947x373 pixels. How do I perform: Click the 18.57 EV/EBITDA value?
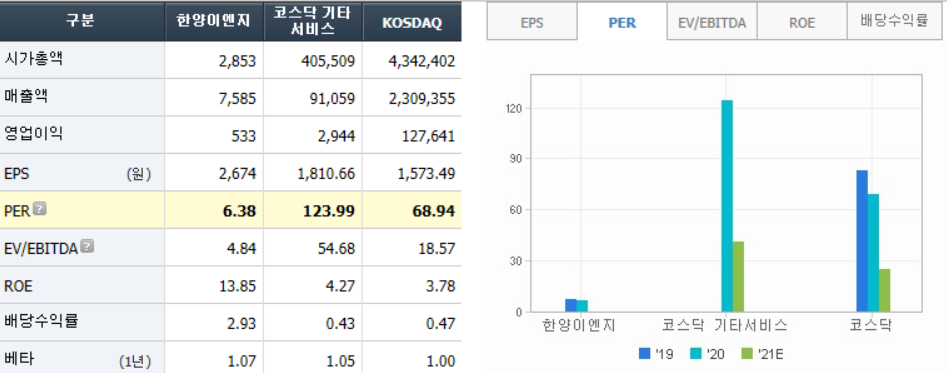pyautogui.click(x=437, y=248)
